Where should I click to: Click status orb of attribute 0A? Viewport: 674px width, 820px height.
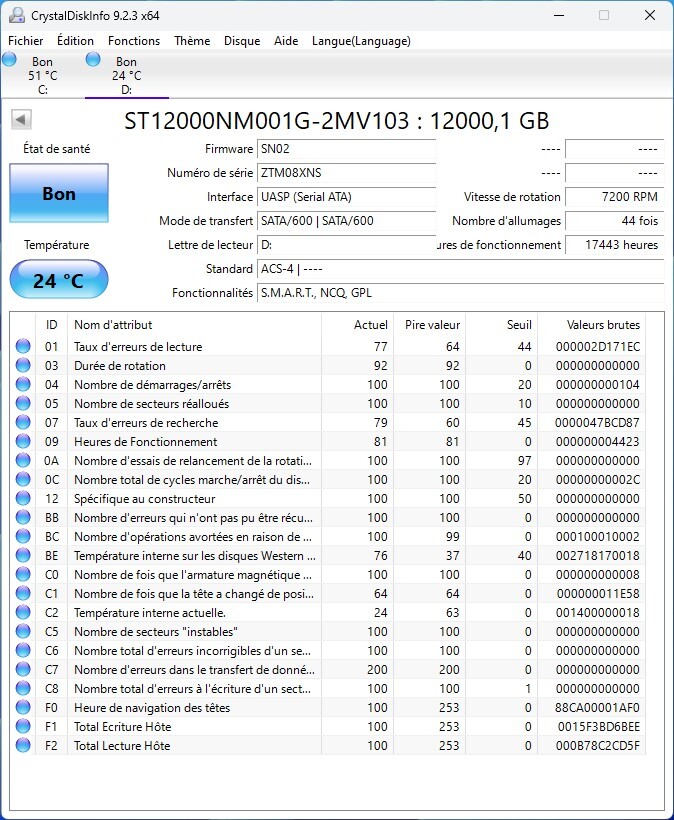coord(23,460)
